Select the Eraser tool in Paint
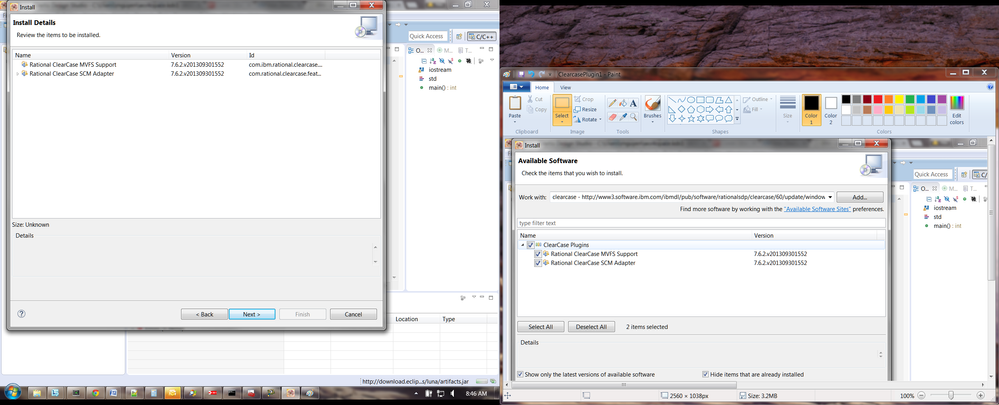Viewport: 999px width, 405px height. pos(612,117)
